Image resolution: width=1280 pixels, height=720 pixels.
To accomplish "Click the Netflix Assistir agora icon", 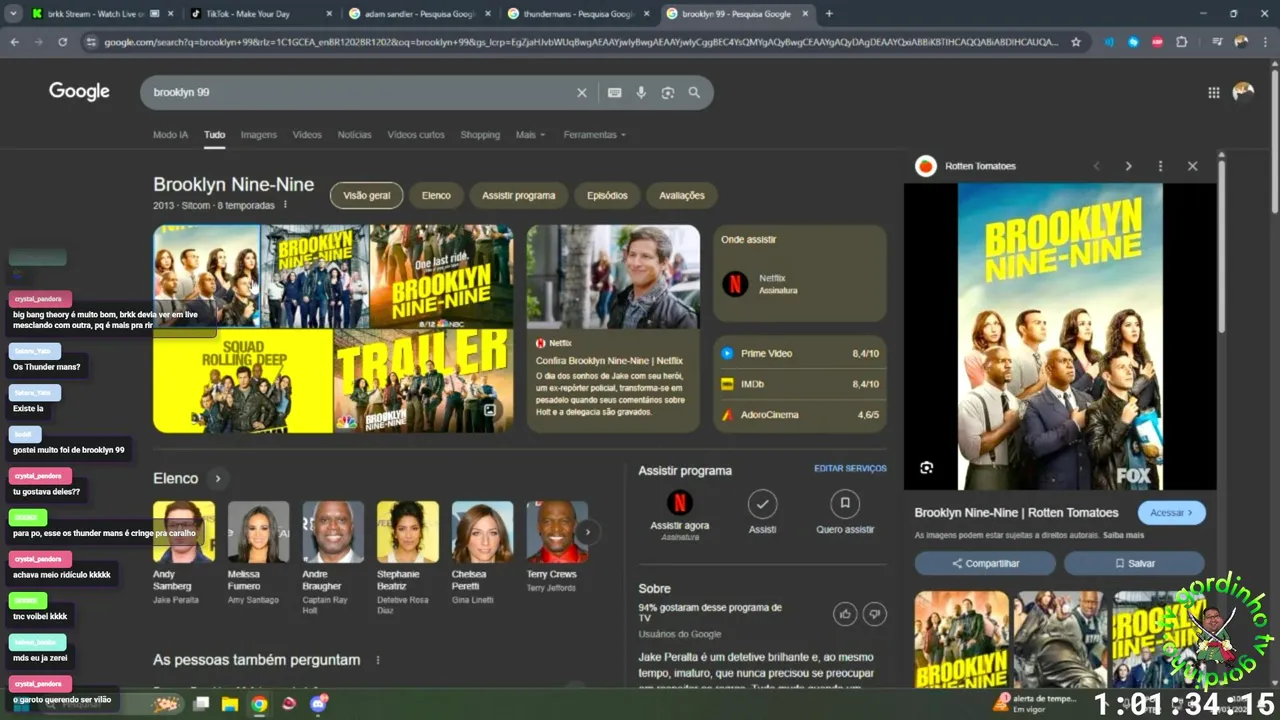I will click(x=680, y=502).
